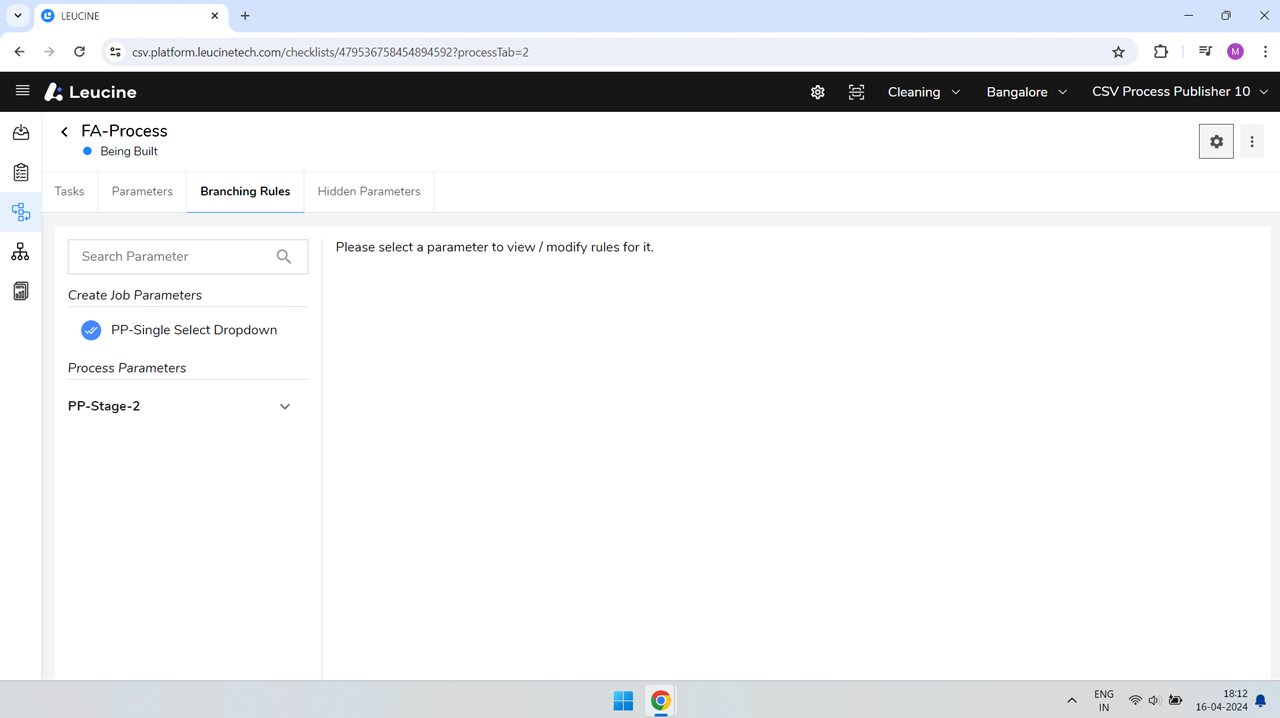Open the battery tray icon
Viewport: 1280px width, 718px height.
click(1176, 701)
